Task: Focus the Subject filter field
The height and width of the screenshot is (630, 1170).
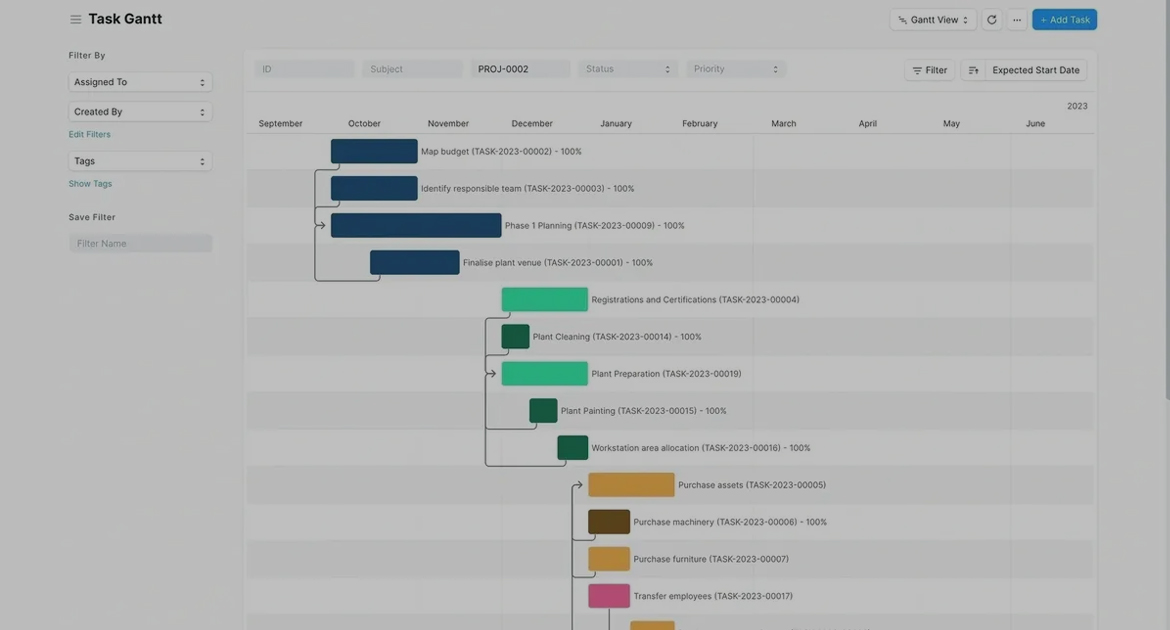Action: [x=412, y=69]
